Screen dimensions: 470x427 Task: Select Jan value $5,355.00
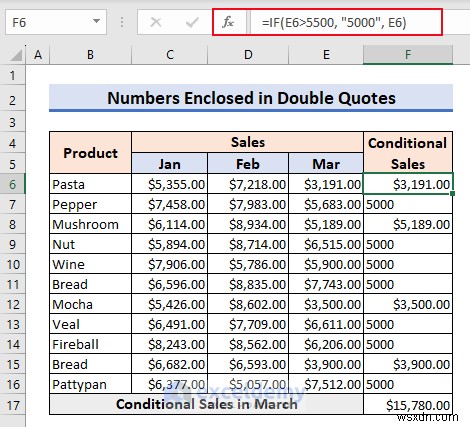point(169,184)
